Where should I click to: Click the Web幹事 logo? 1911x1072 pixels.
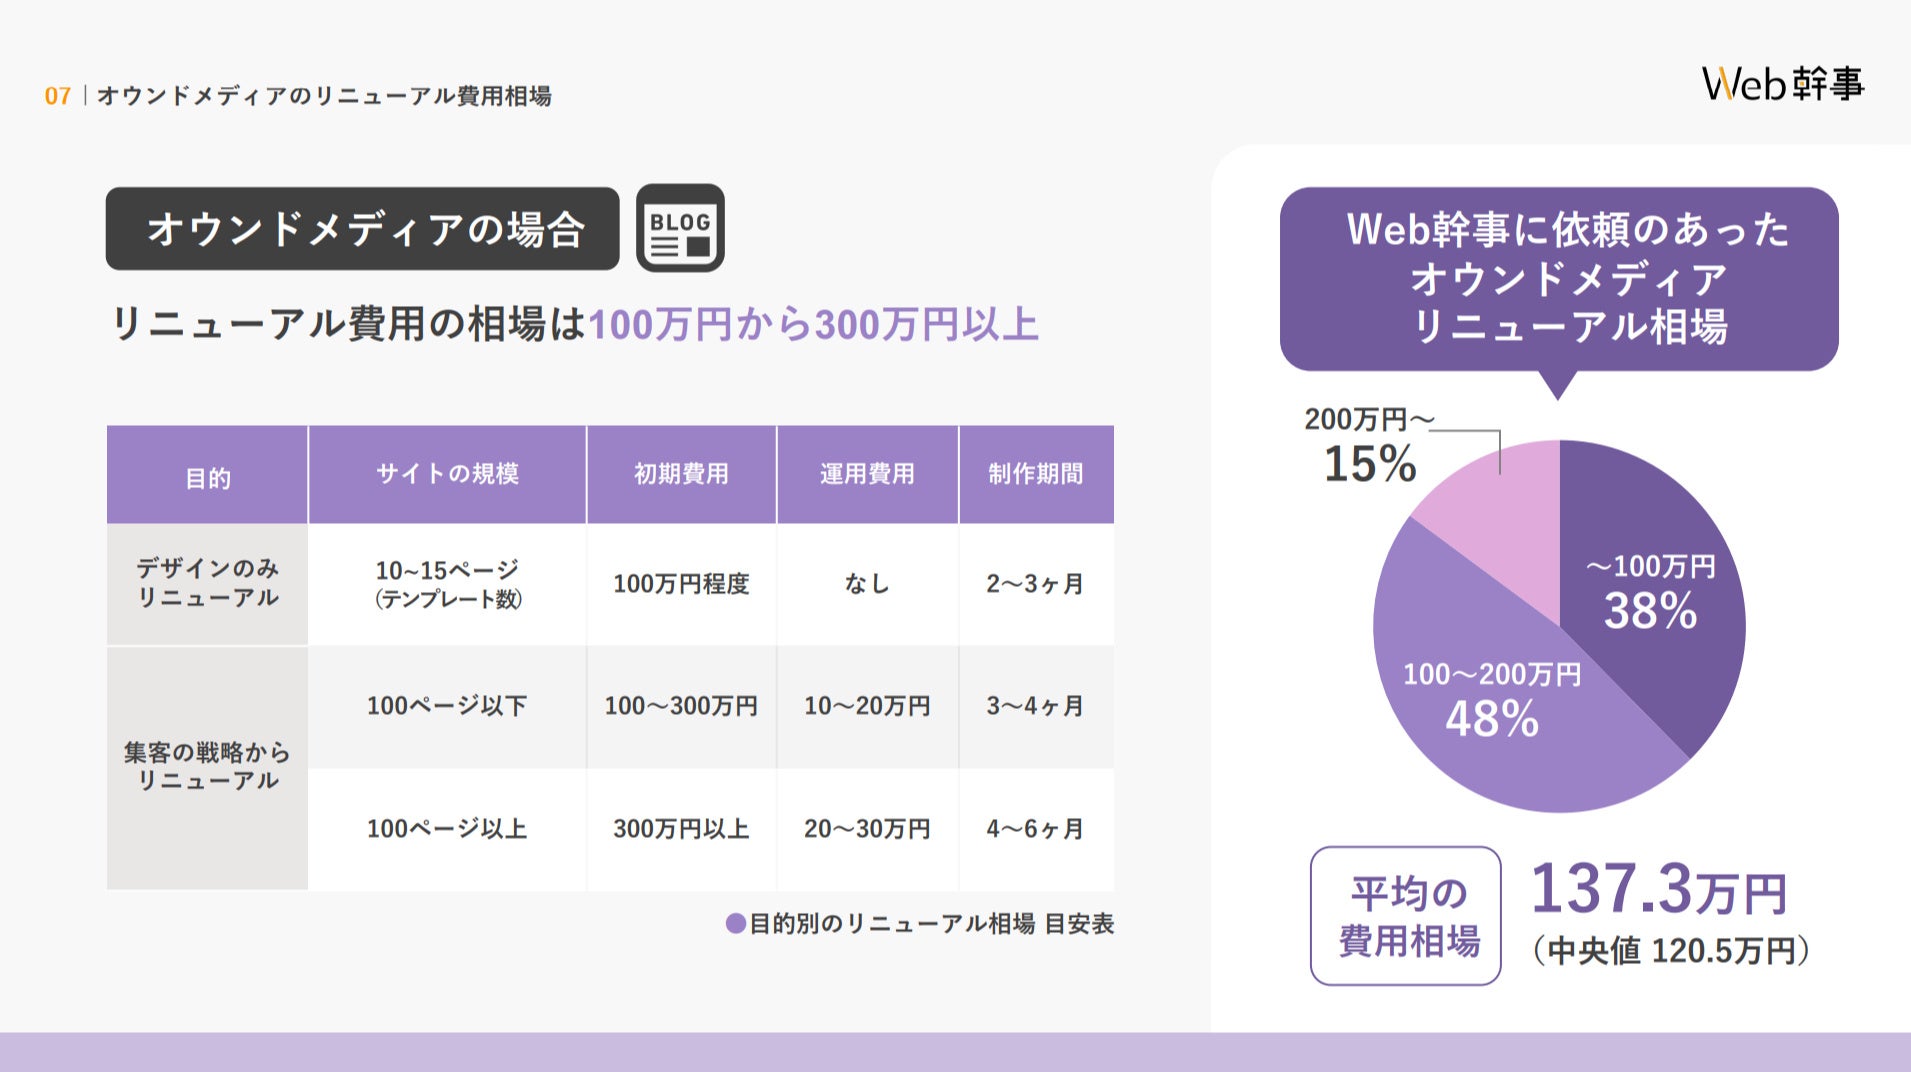point(1783,84)
